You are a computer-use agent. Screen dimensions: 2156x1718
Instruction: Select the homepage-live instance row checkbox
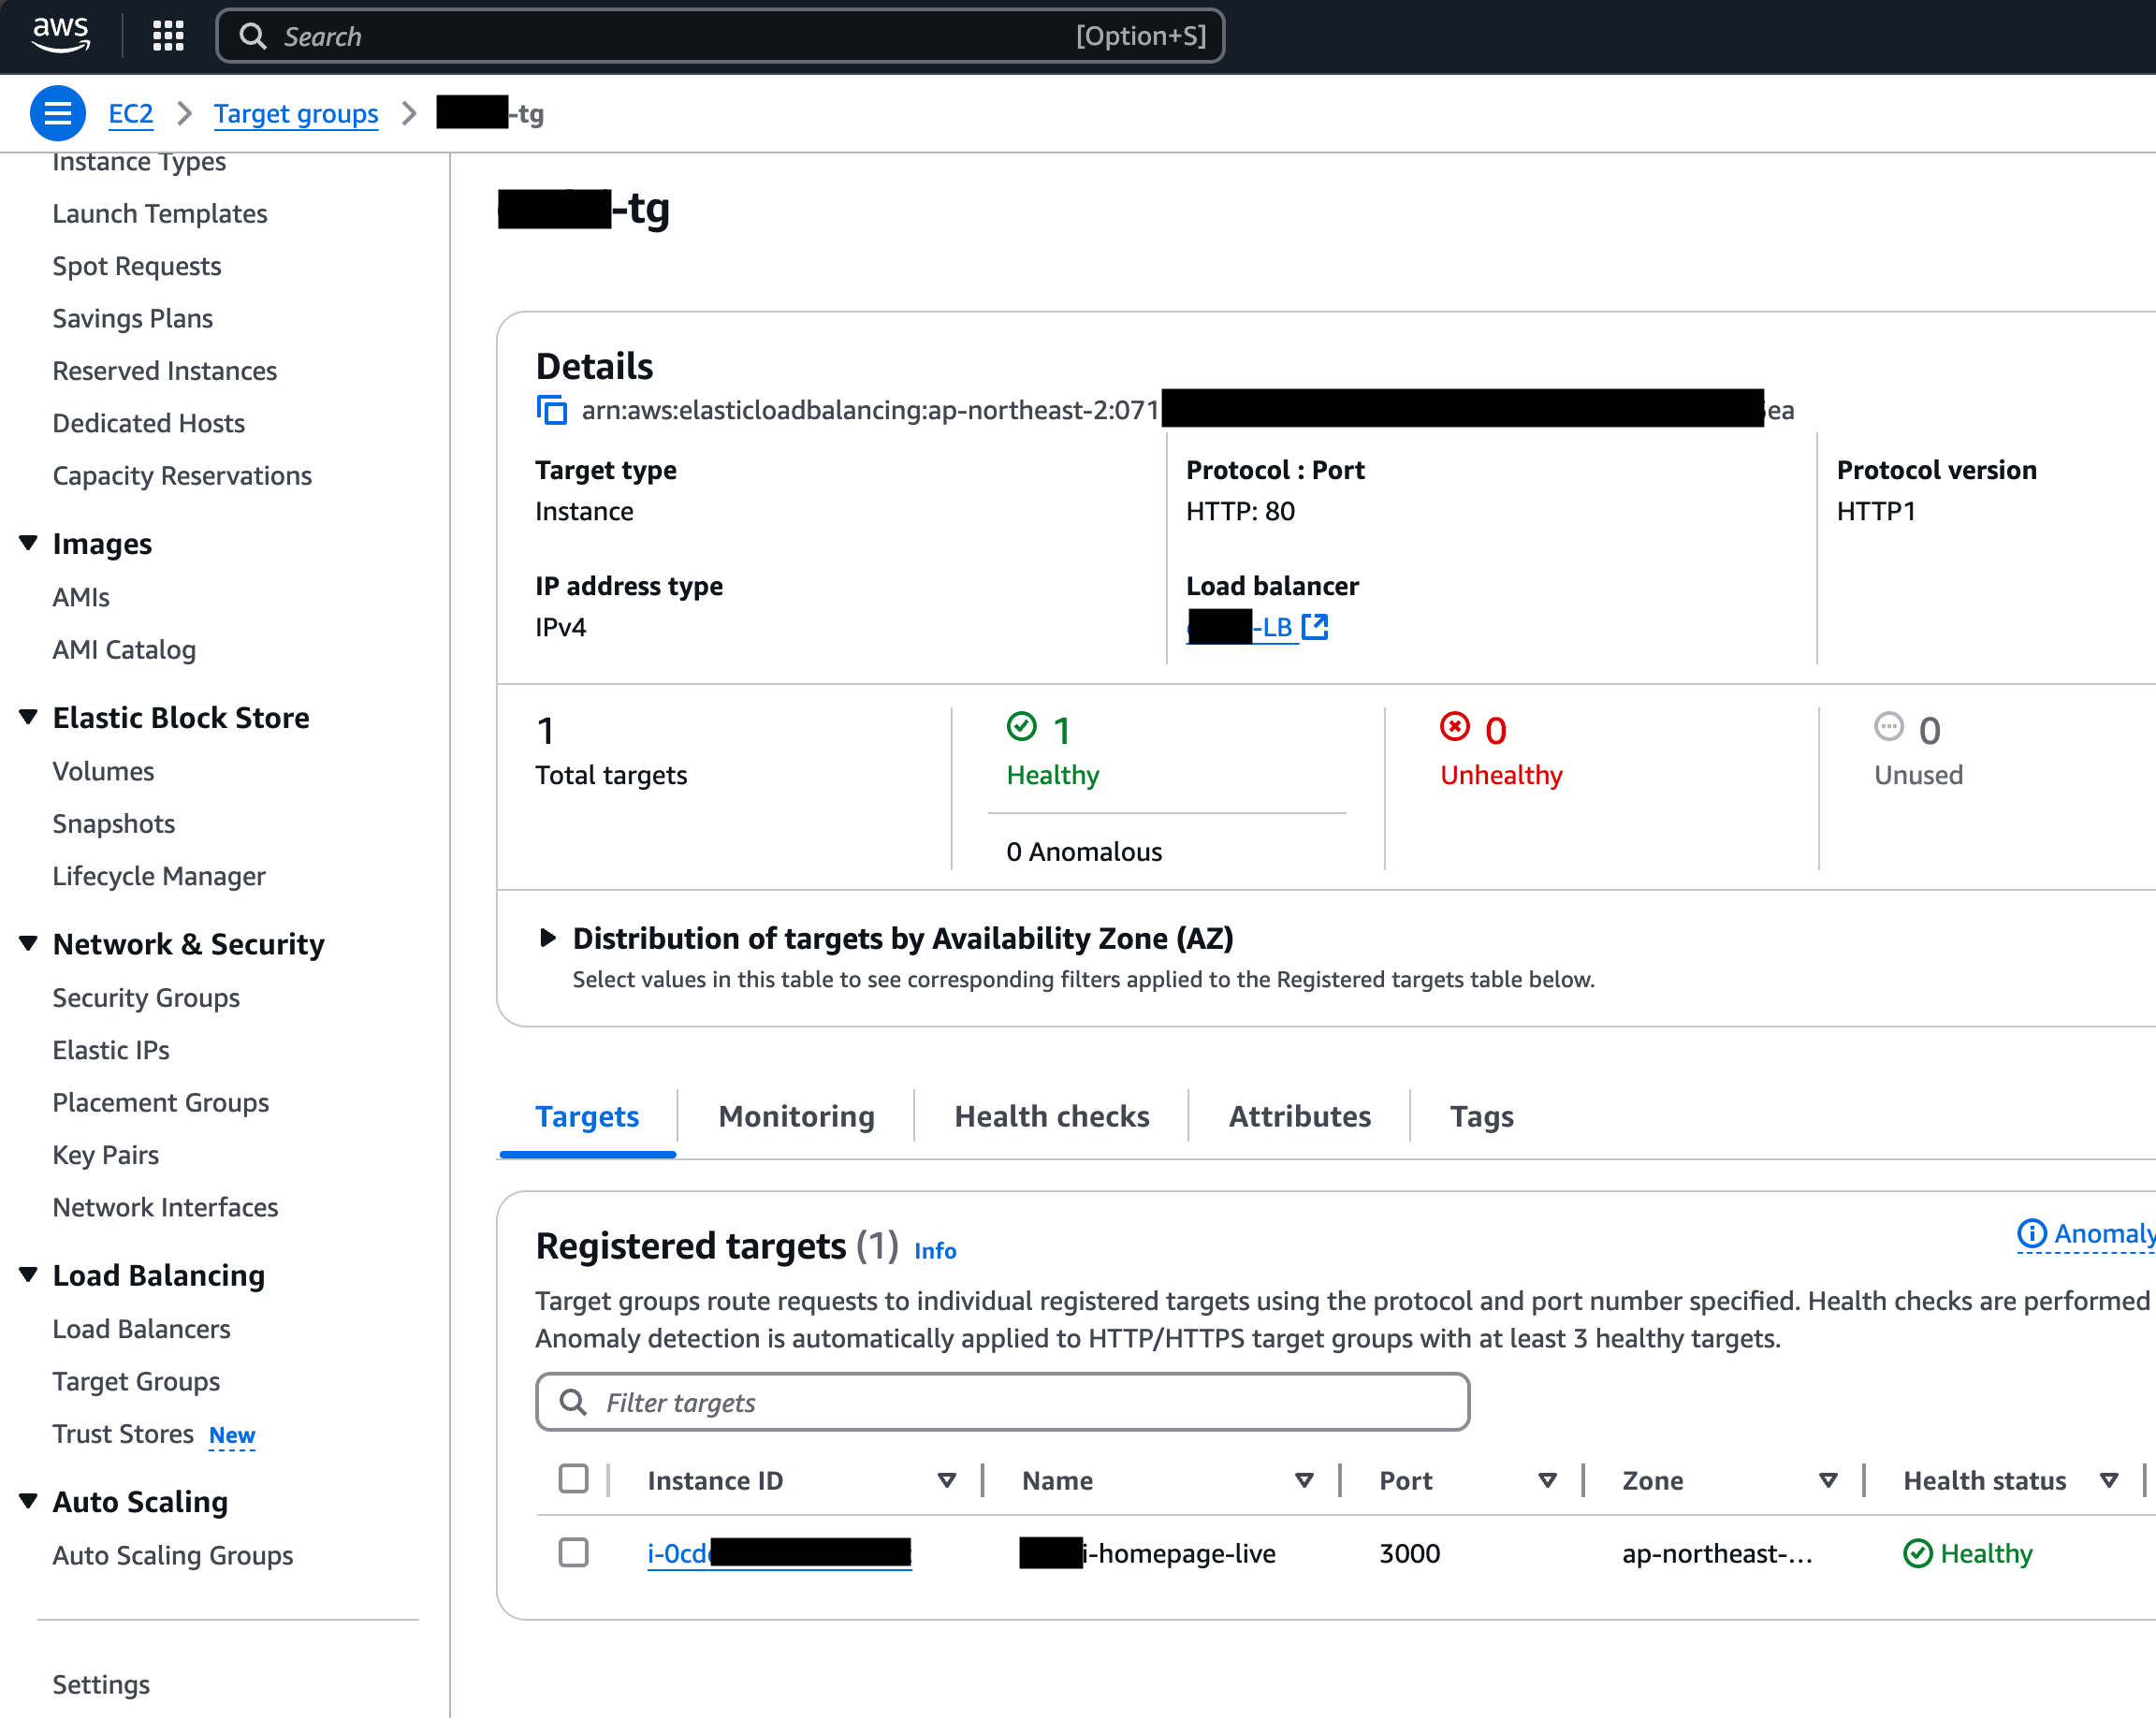point(573,1553)
